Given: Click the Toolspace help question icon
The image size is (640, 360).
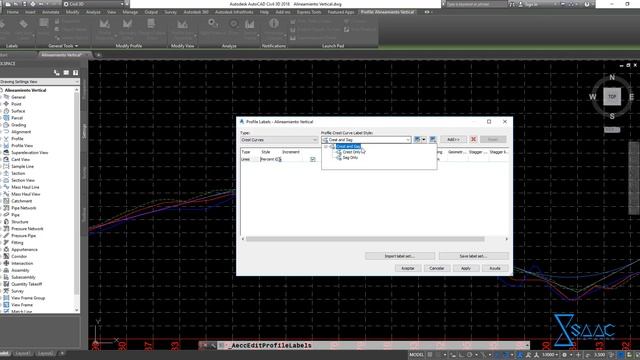Looking at the screenshot, I should 76,73.
